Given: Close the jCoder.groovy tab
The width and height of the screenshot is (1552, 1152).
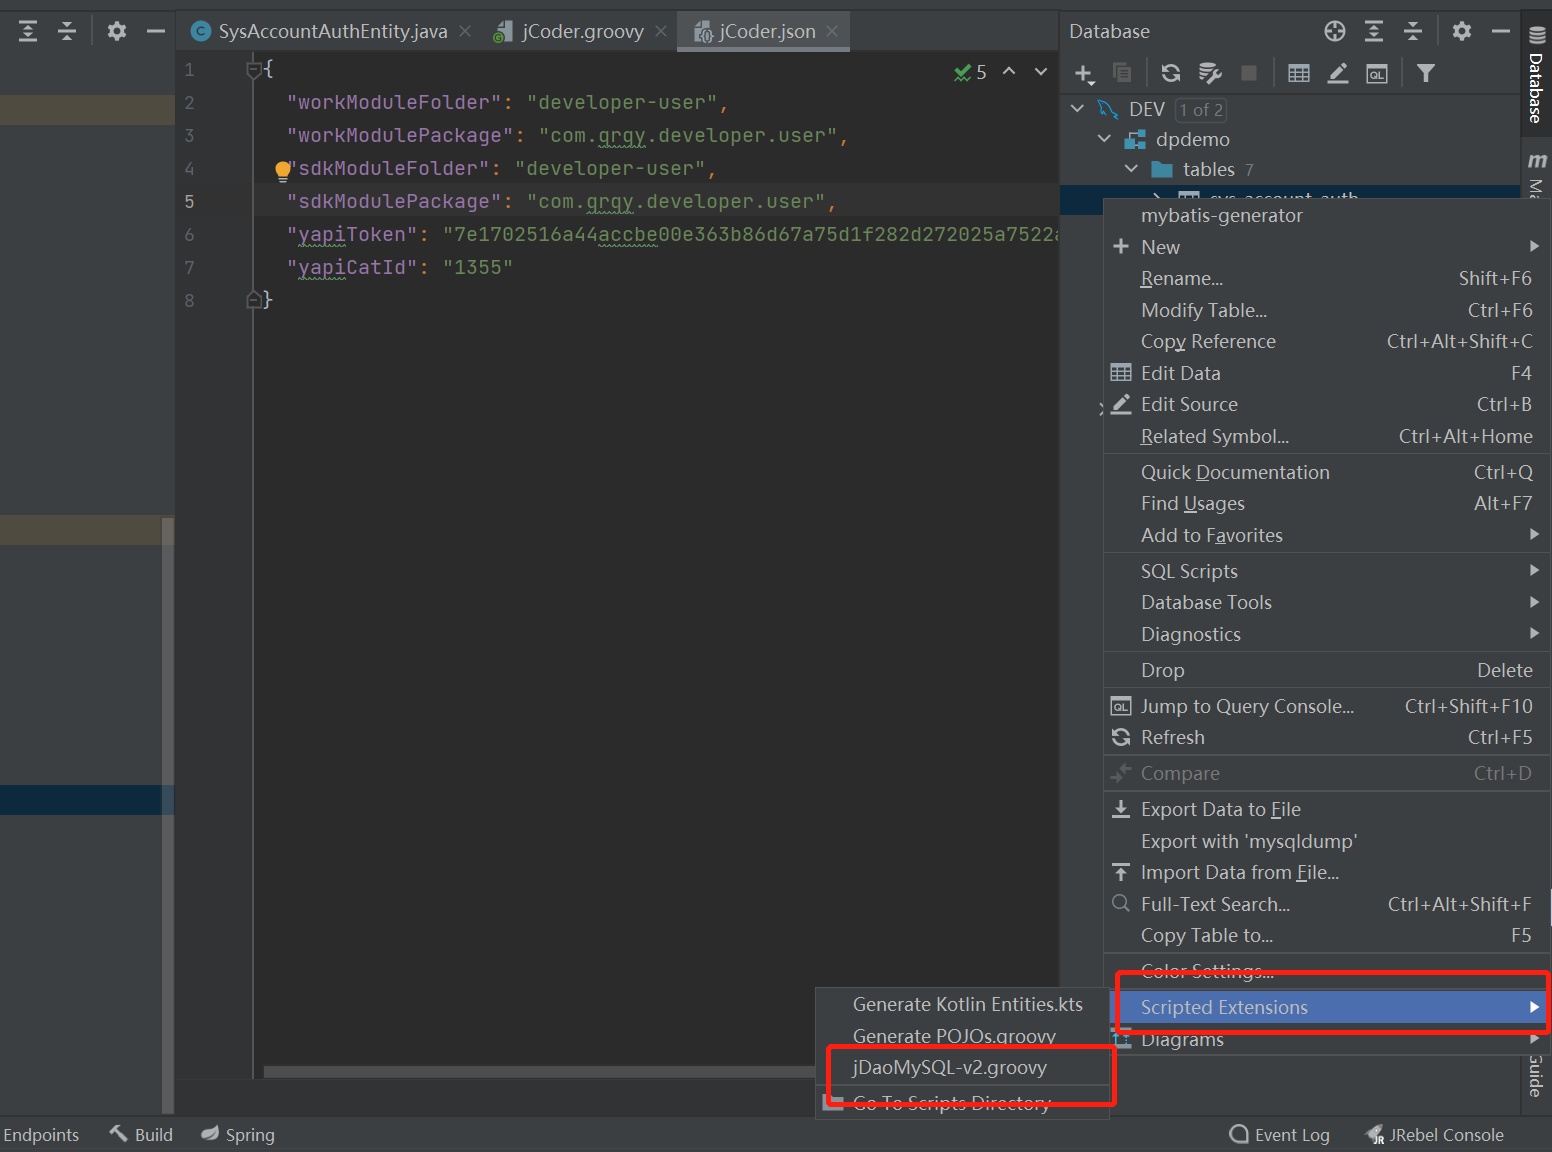Looking at the screenshot, I should pyautogui.click(x=661, y=31).
